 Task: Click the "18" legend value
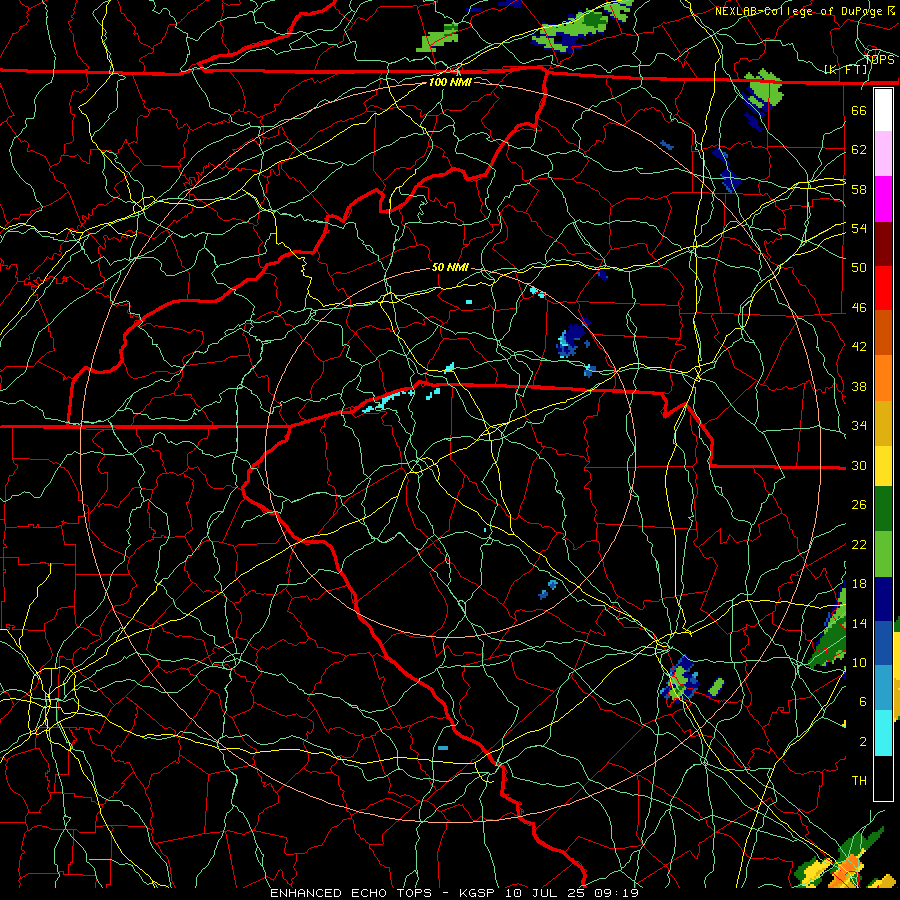point(859,584)
